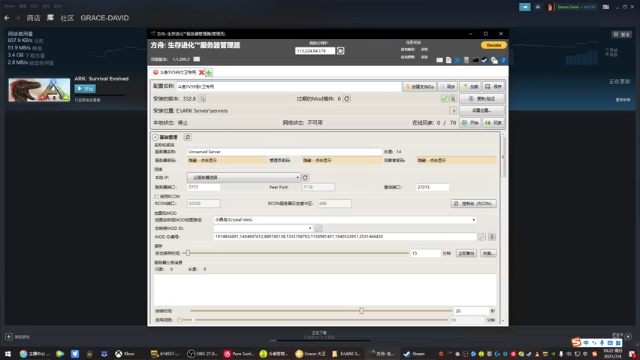The height and width of the screenshot is (360, 640).
Task: Open install folder via yellow folder icon
Action: pos(453,111)
